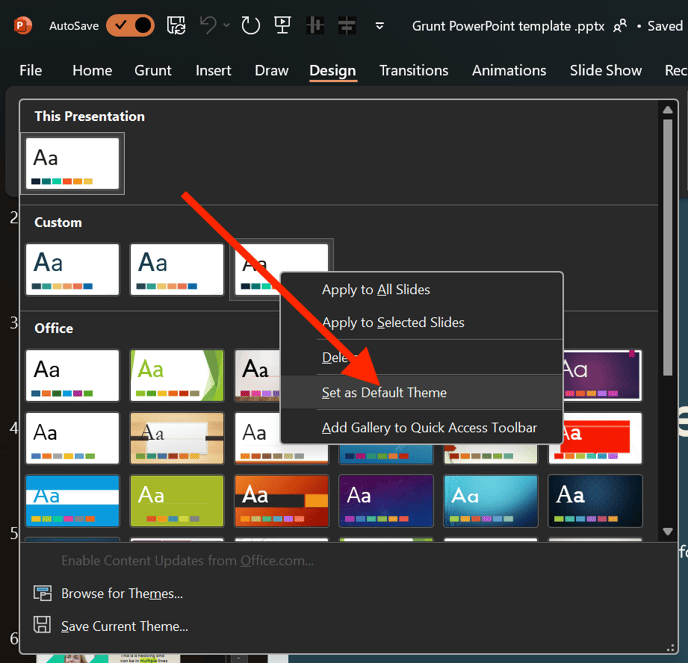Toggle the AutoSave switch

point(130,25)
